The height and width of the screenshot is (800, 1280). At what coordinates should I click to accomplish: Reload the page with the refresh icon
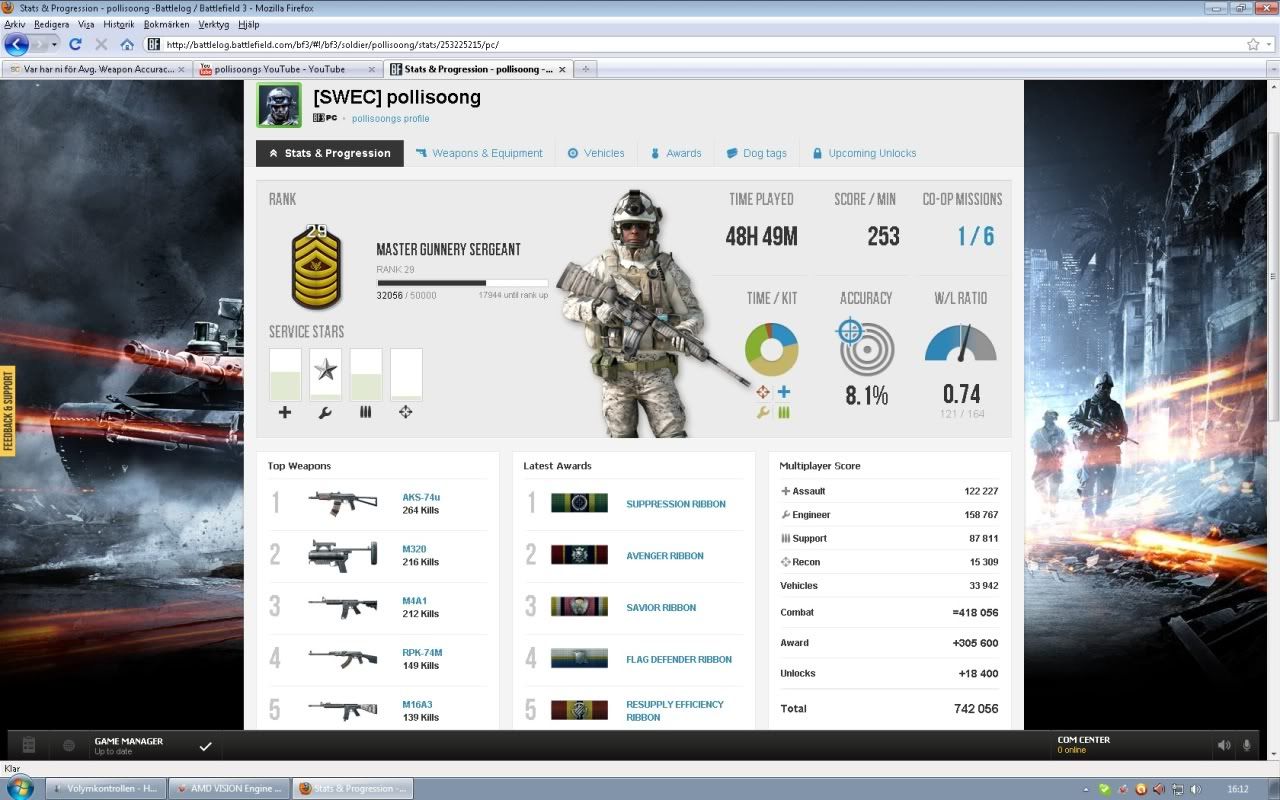click(x=75, y=44)
